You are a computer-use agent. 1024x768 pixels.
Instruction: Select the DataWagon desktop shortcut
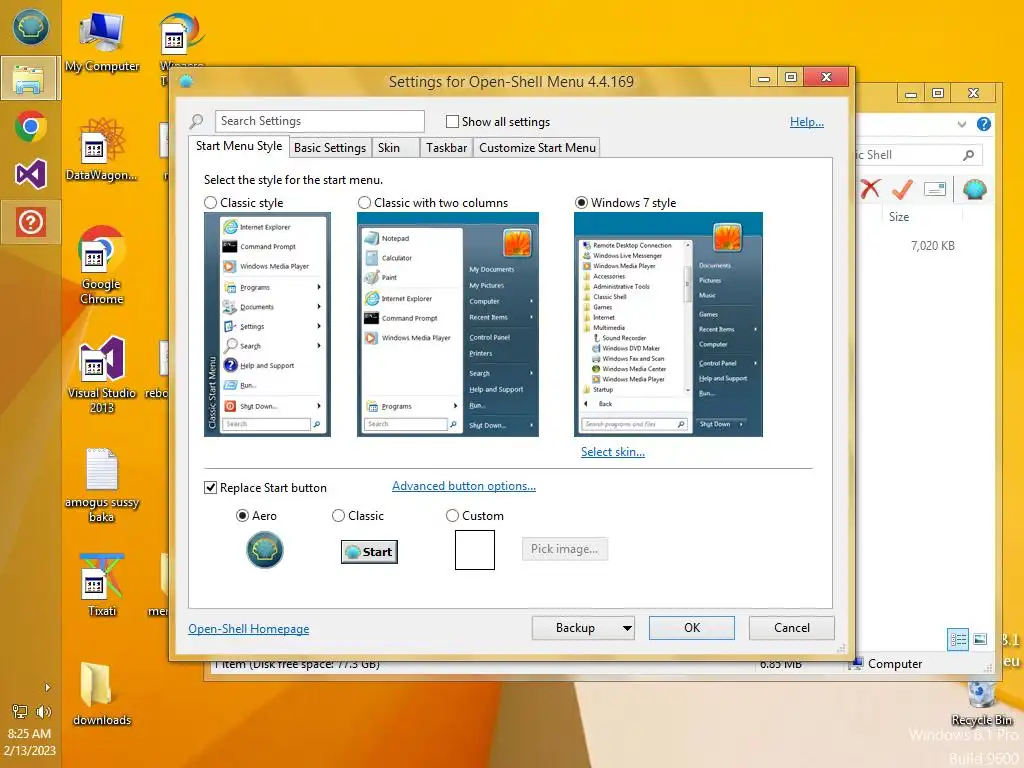(x=102, y=150)
